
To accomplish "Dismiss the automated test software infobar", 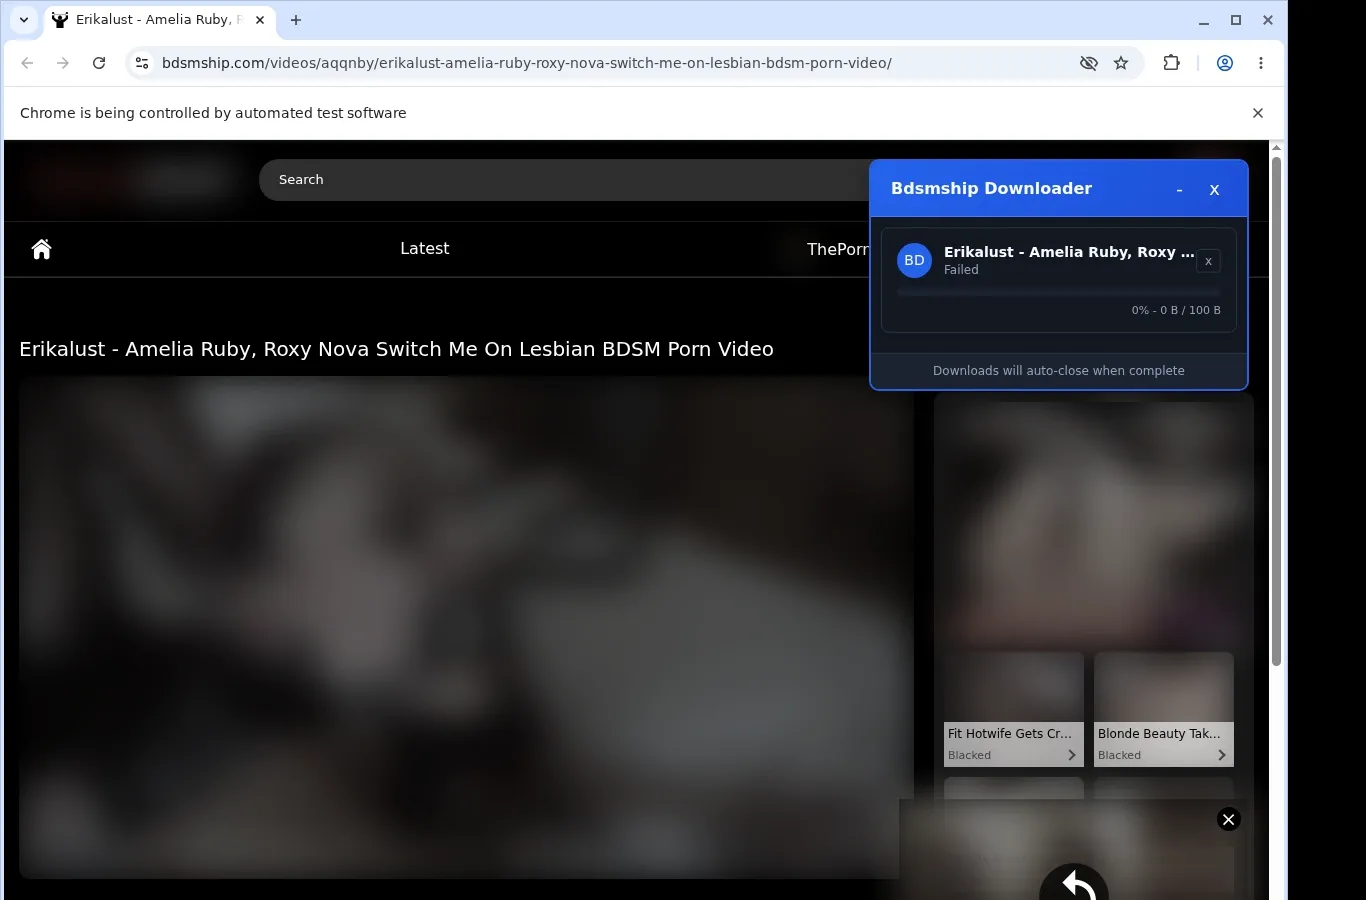I will click(1258, 113).
